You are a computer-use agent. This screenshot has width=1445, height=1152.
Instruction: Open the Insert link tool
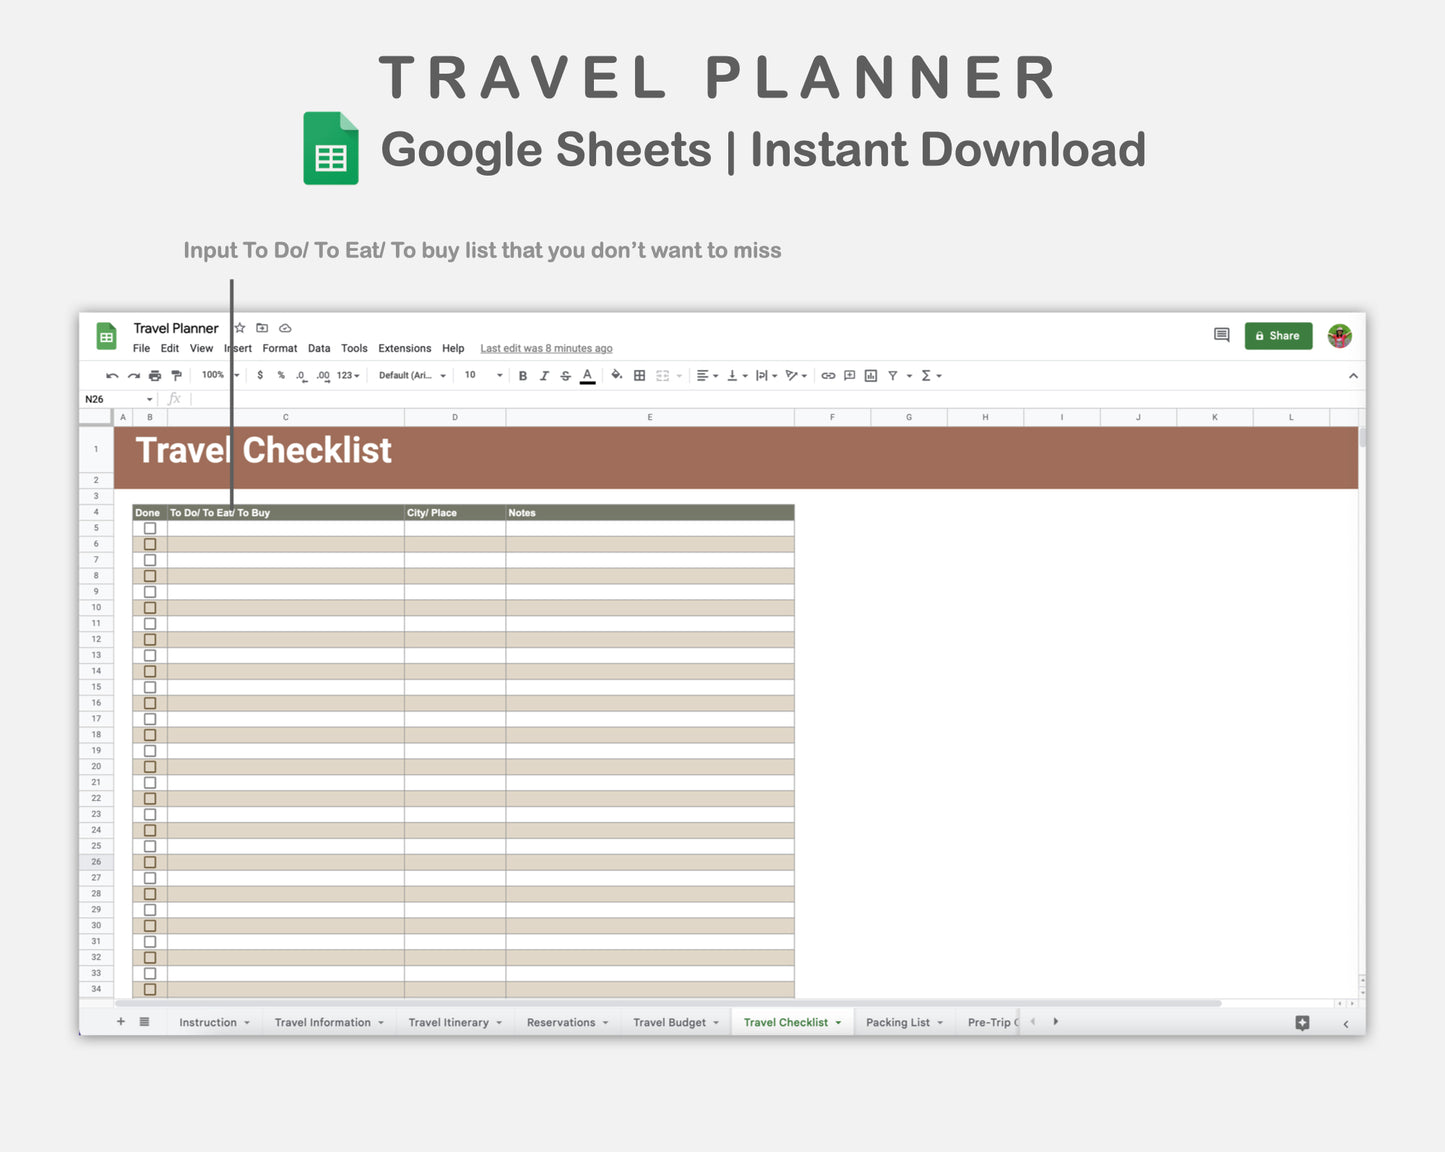[828, 375]
